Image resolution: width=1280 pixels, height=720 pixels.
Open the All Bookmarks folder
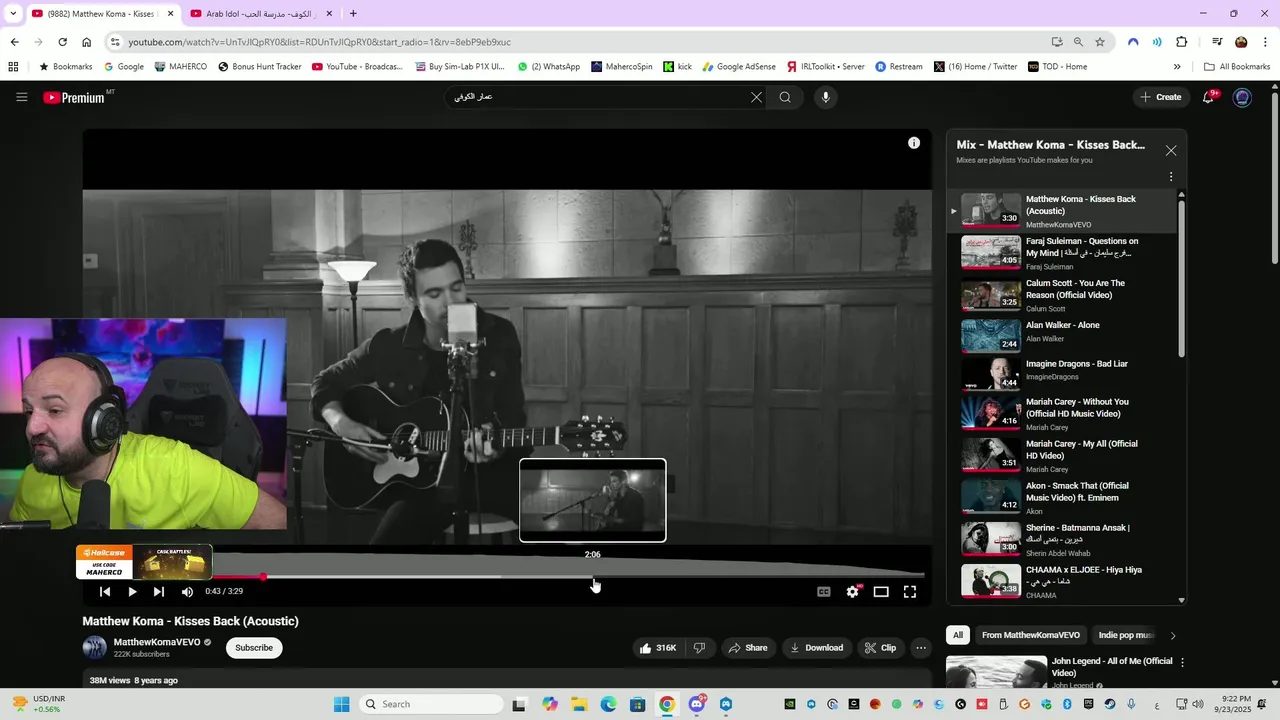pyautogui.click(x=1237, y=67)
